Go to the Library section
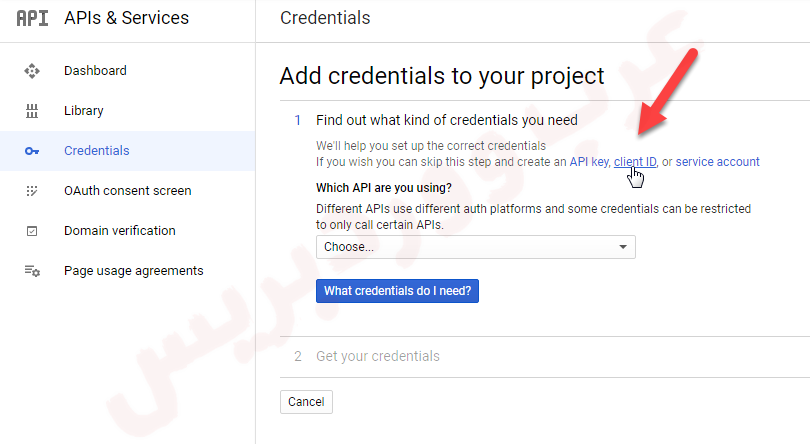Image resolution: width=810 pixels, height=444 pixels. 84,111
